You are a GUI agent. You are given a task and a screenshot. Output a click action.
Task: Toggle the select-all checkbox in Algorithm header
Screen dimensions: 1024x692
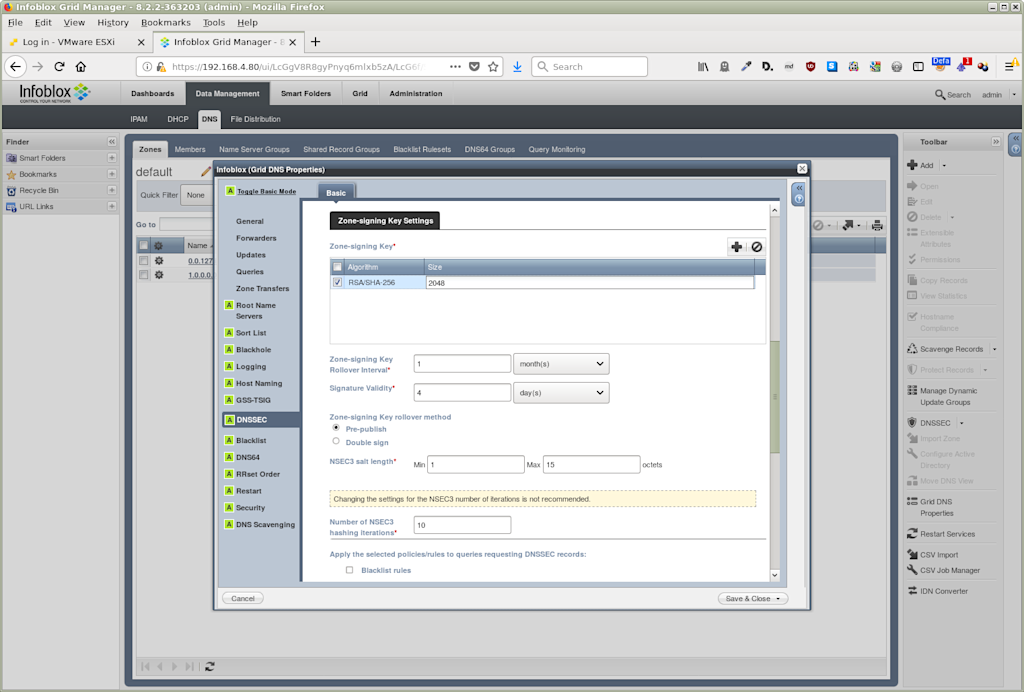(x=338, y=267)
